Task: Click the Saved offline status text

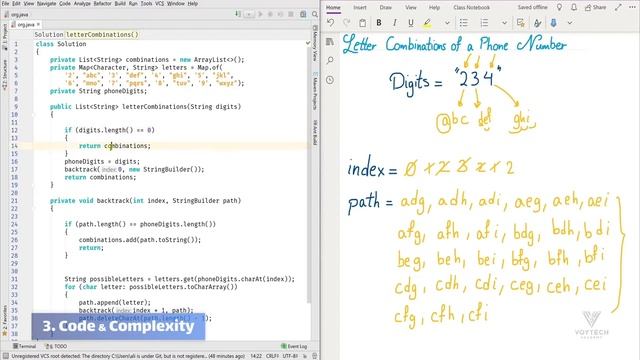Action: 533,7
